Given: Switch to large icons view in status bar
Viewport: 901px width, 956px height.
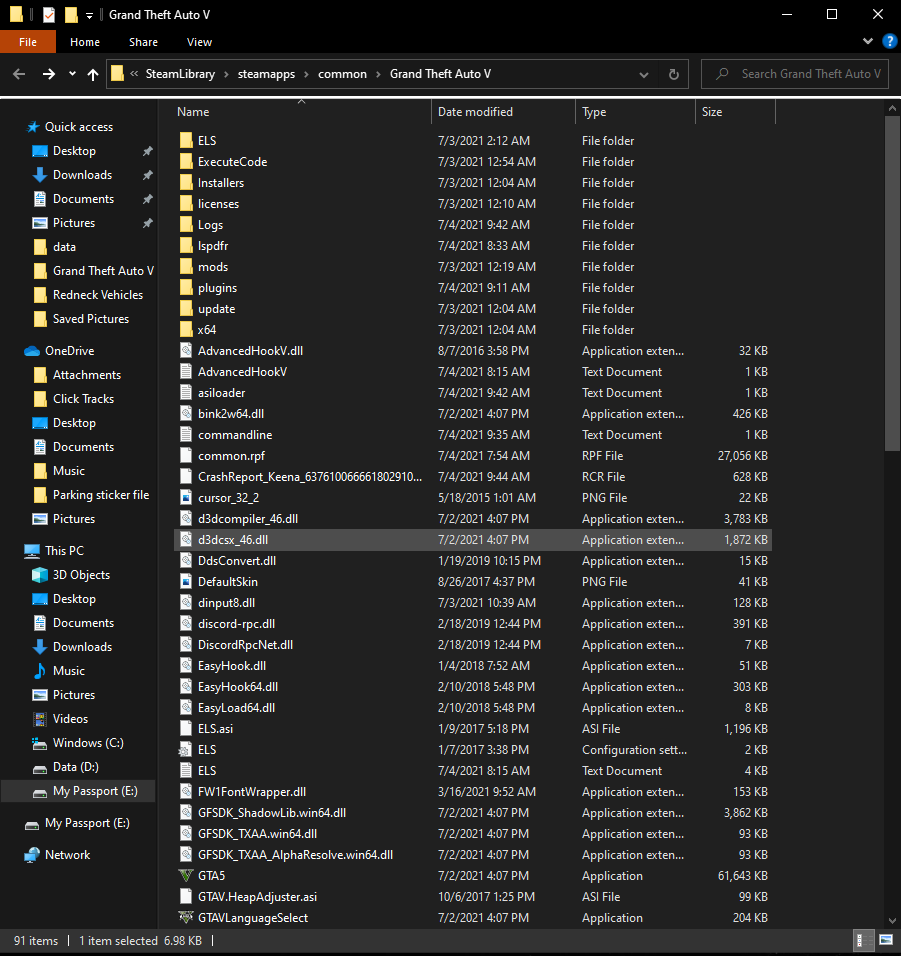Looking at the screenshot, I should [886, 941].
